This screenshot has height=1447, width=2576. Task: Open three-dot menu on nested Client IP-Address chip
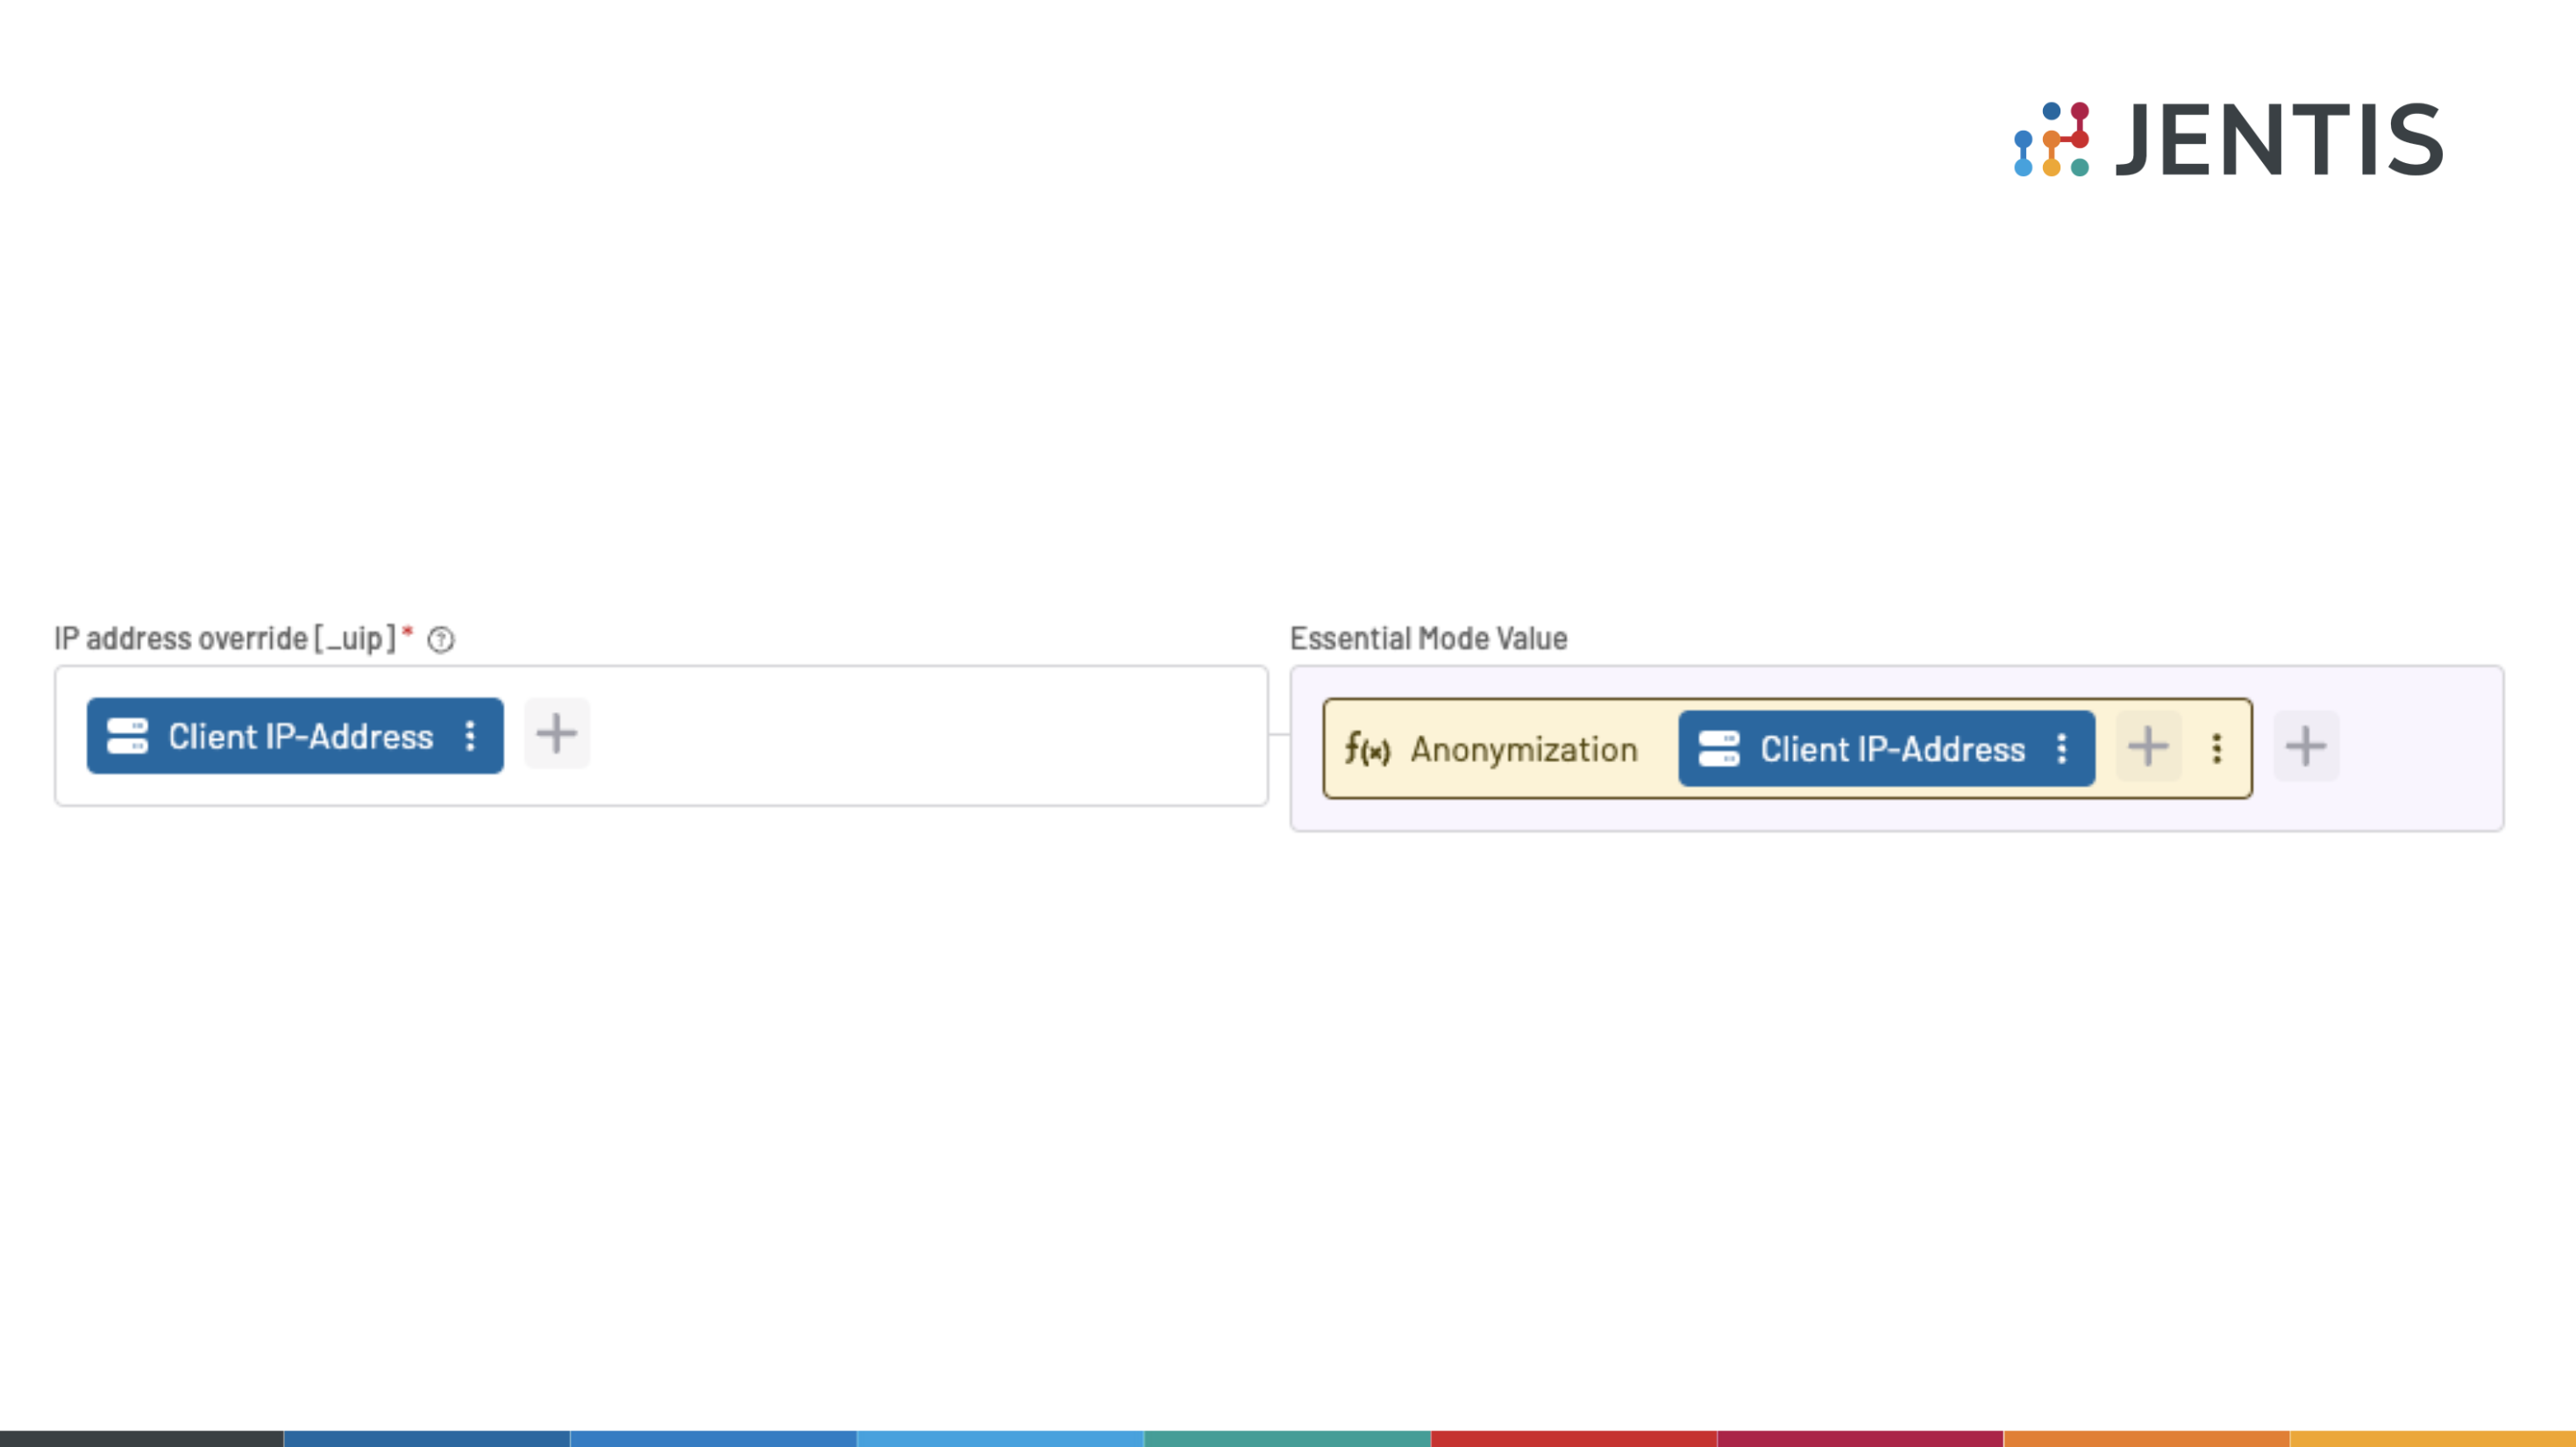pos(2062,749)
